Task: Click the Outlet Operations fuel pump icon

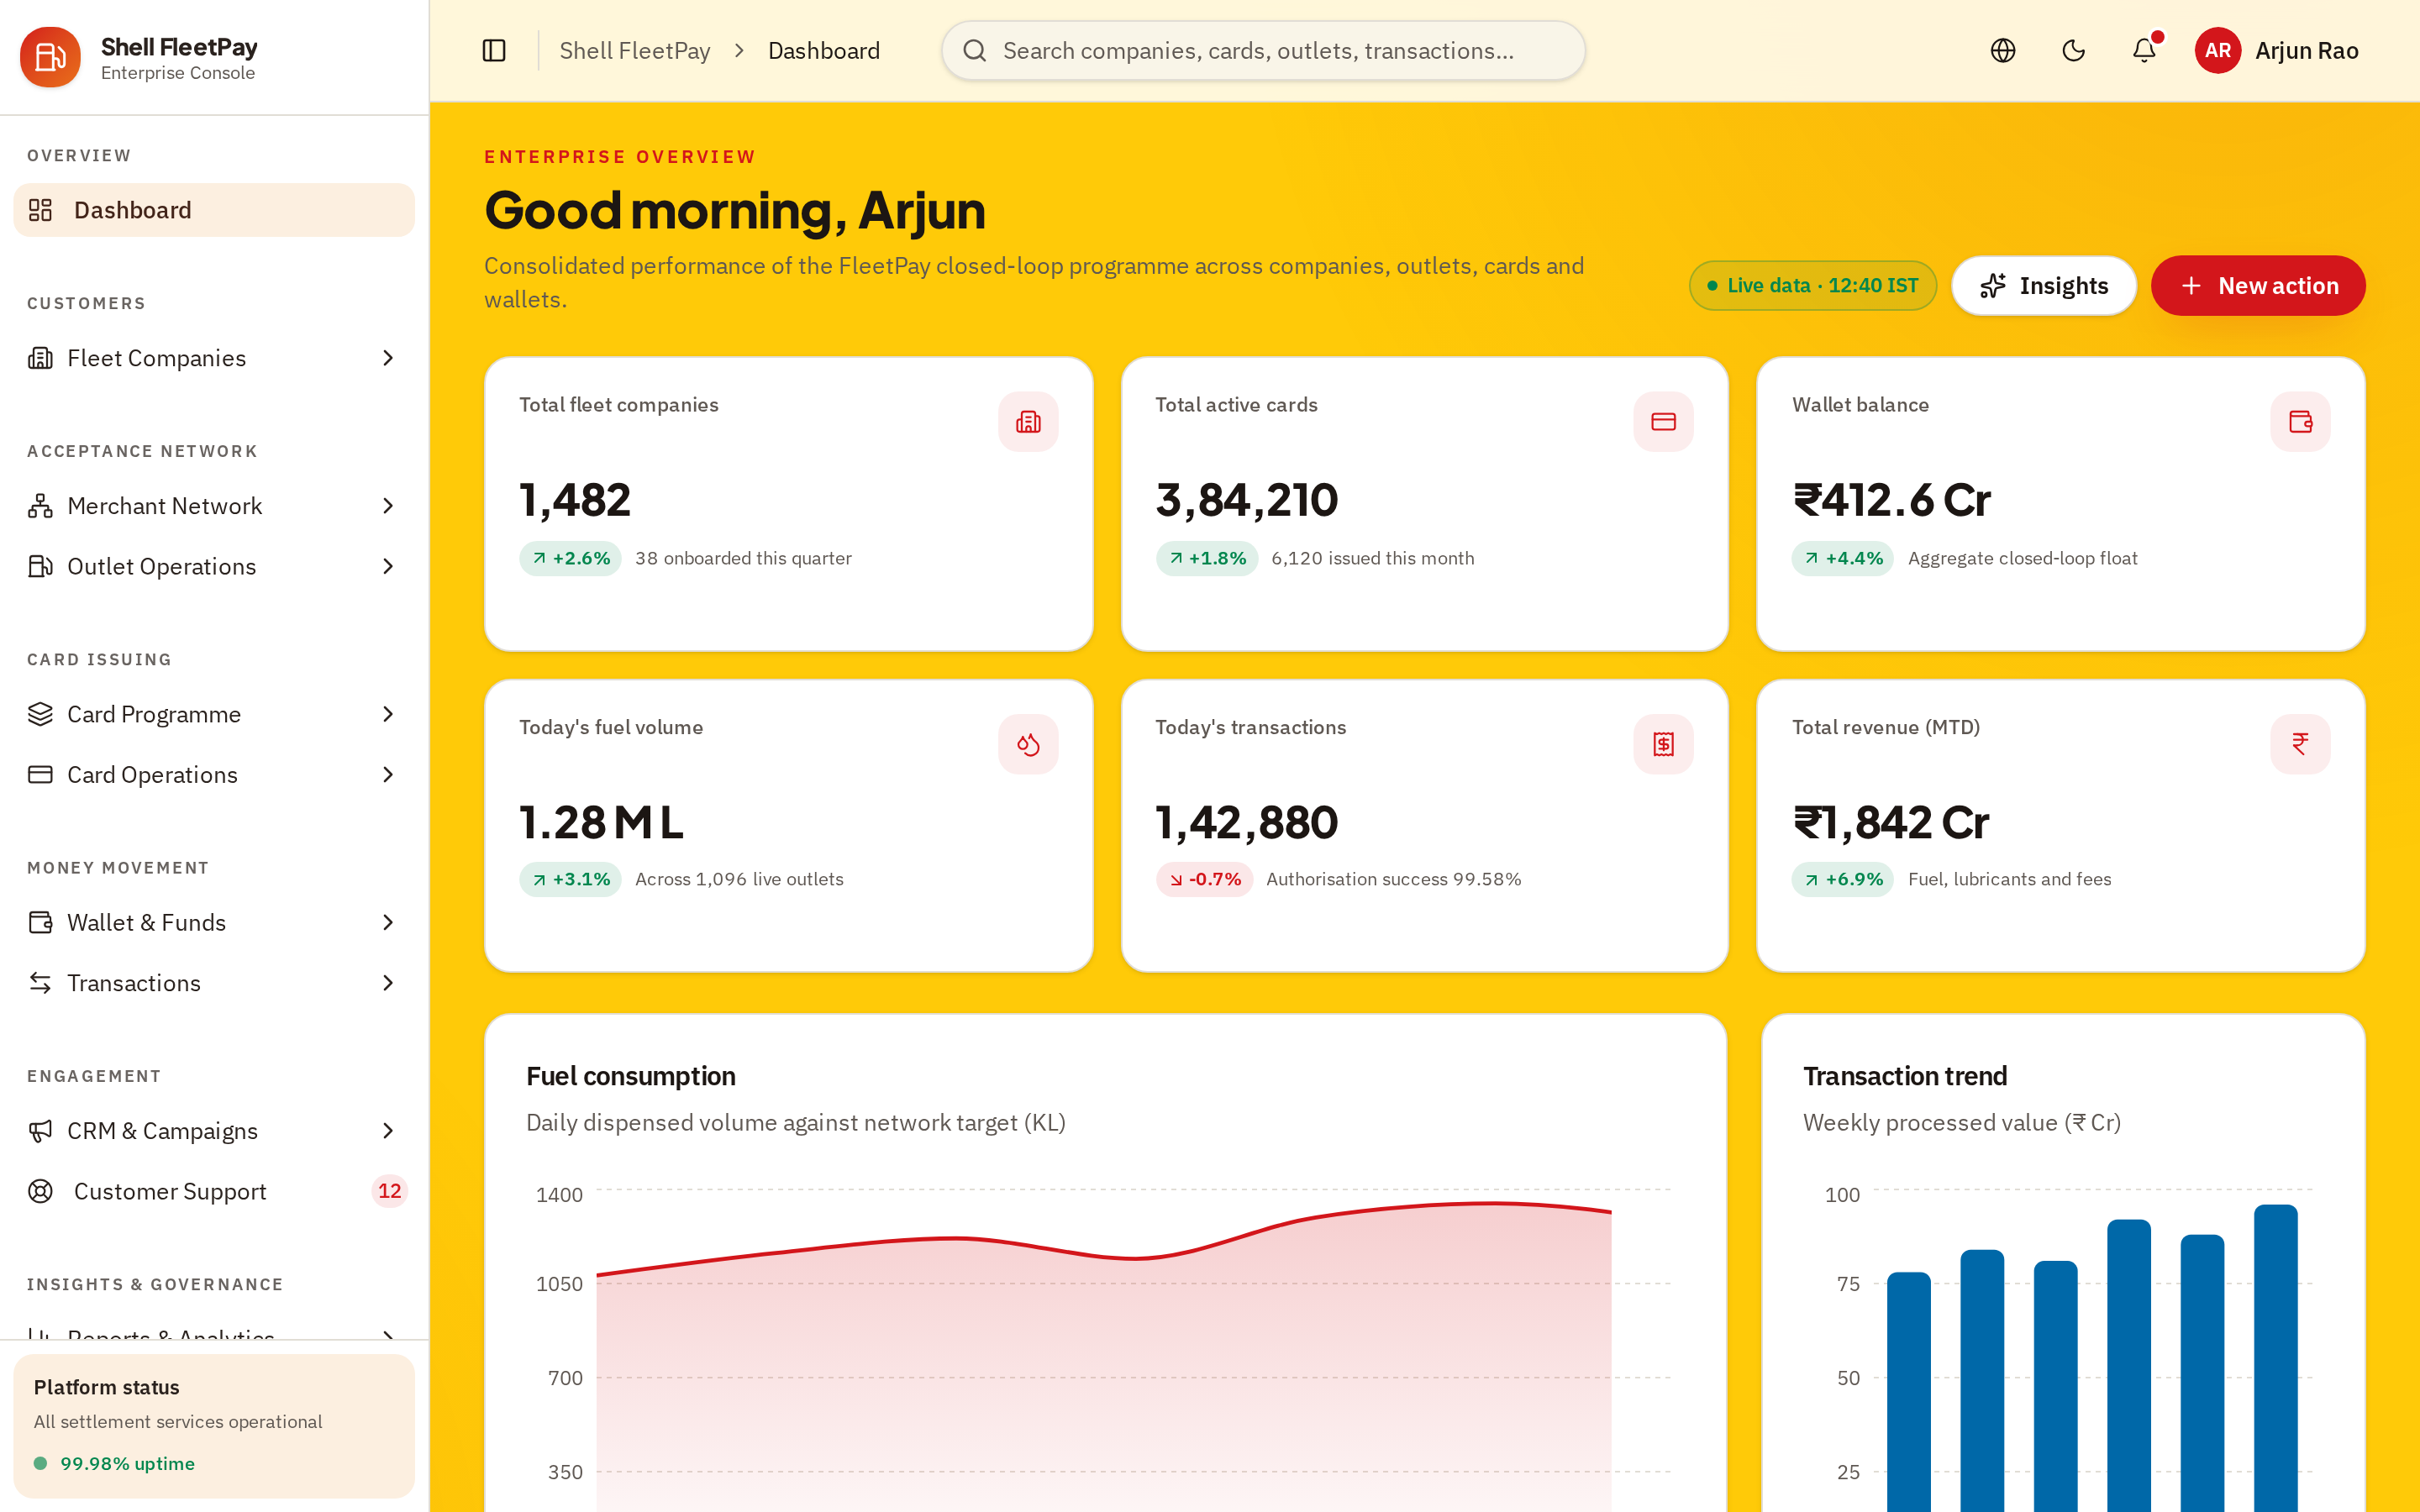Action: pyautogui.click(x=40, y=566)
